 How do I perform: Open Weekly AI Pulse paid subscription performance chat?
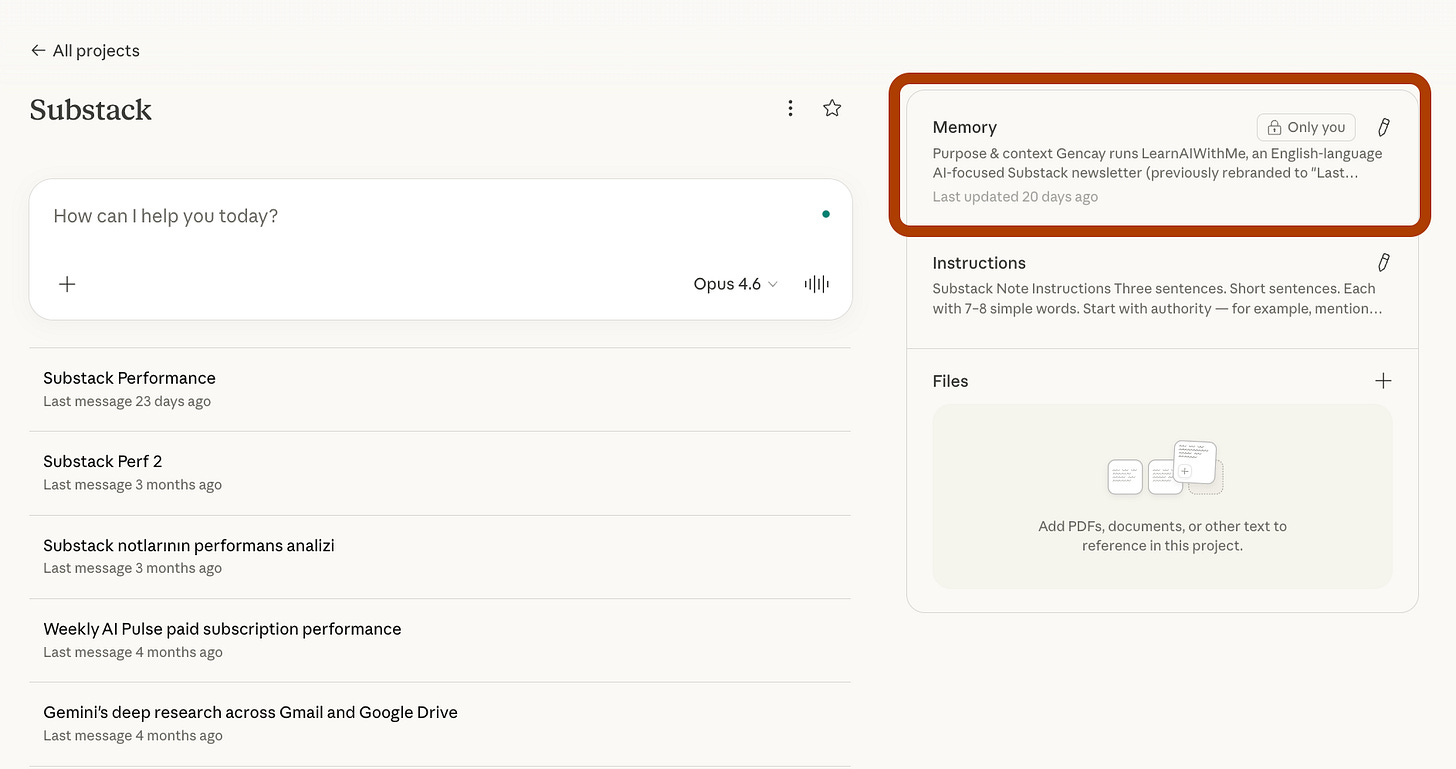pyautogui.click(x=440, y=640)
